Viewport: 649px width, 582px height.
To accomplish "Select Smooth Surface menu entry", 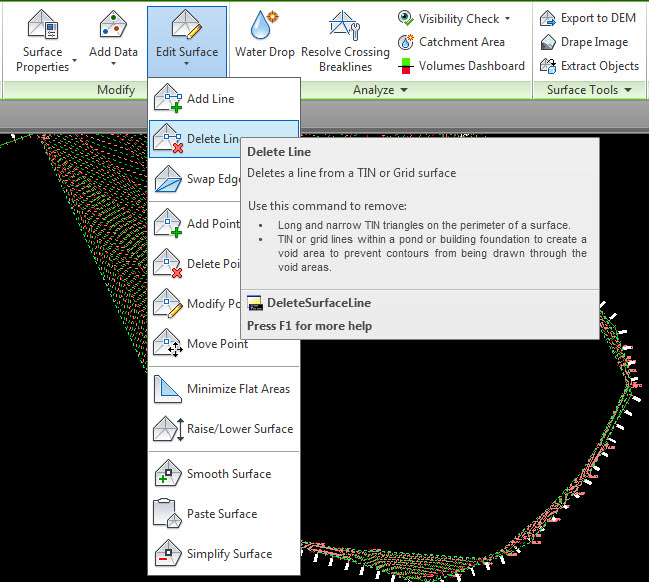I will point(224,474).
